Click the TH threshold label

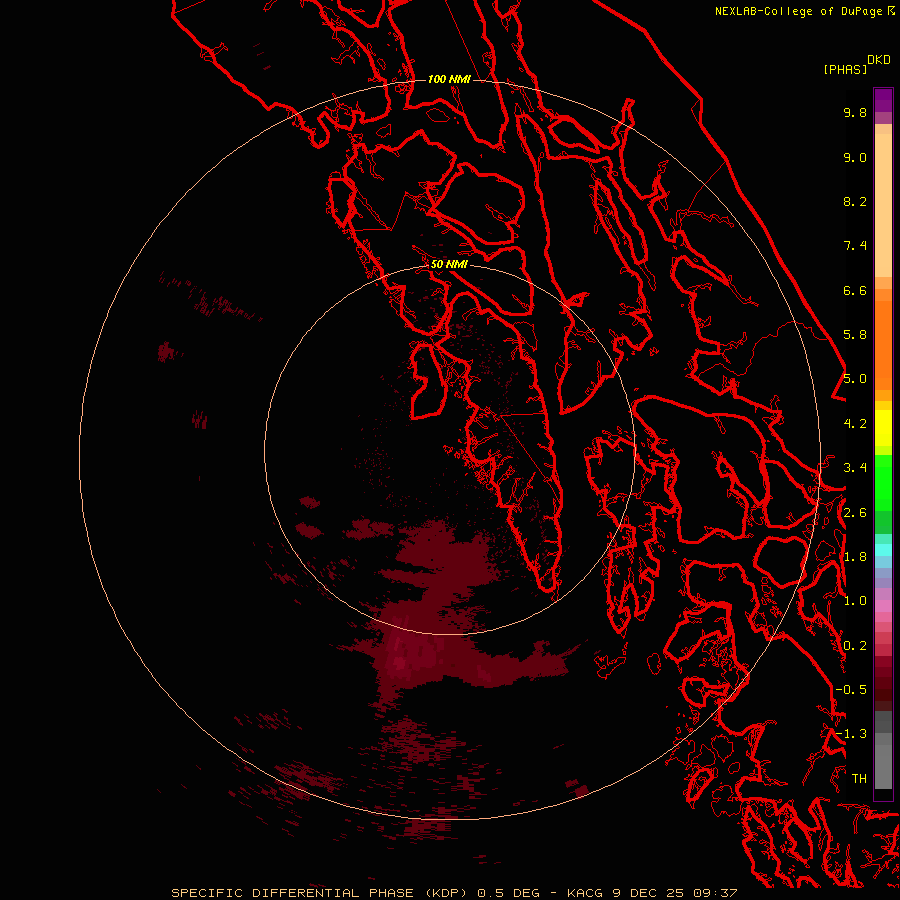pos(859,779)
